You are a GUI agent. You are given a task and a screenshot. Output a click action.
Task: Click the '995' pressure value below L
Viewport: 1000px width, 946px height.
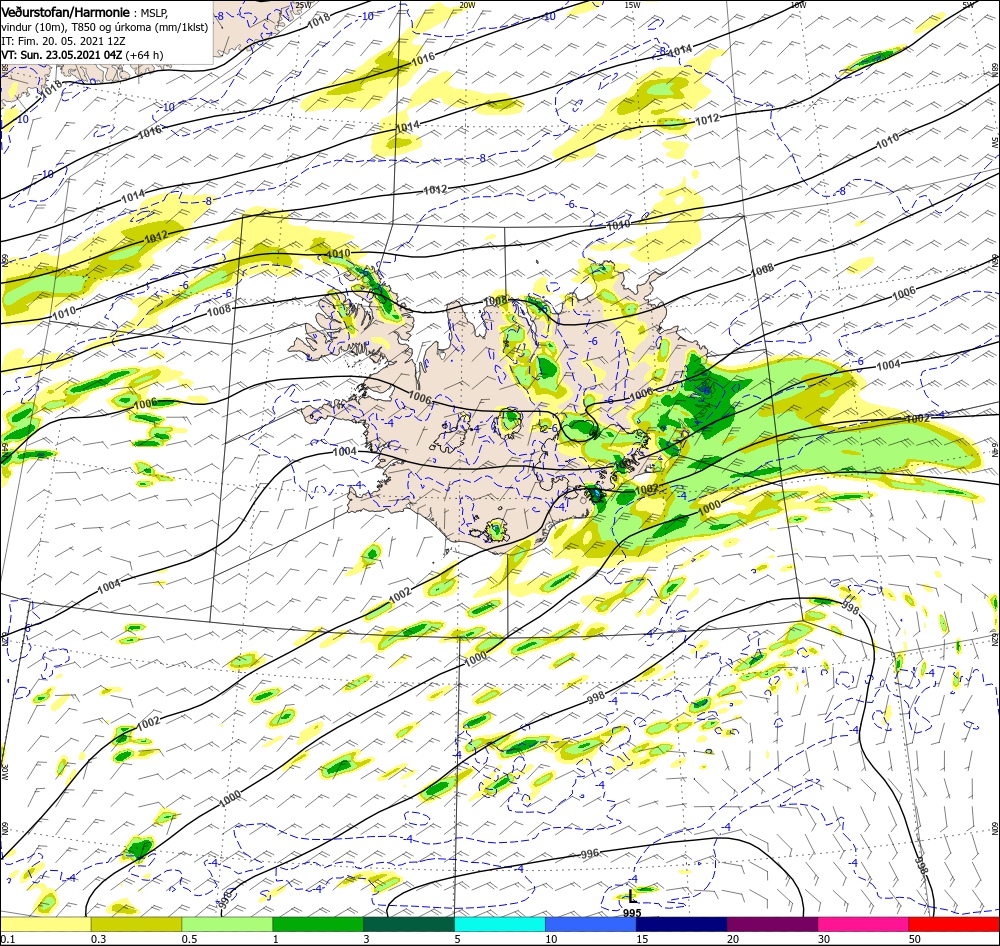(632, 913)
